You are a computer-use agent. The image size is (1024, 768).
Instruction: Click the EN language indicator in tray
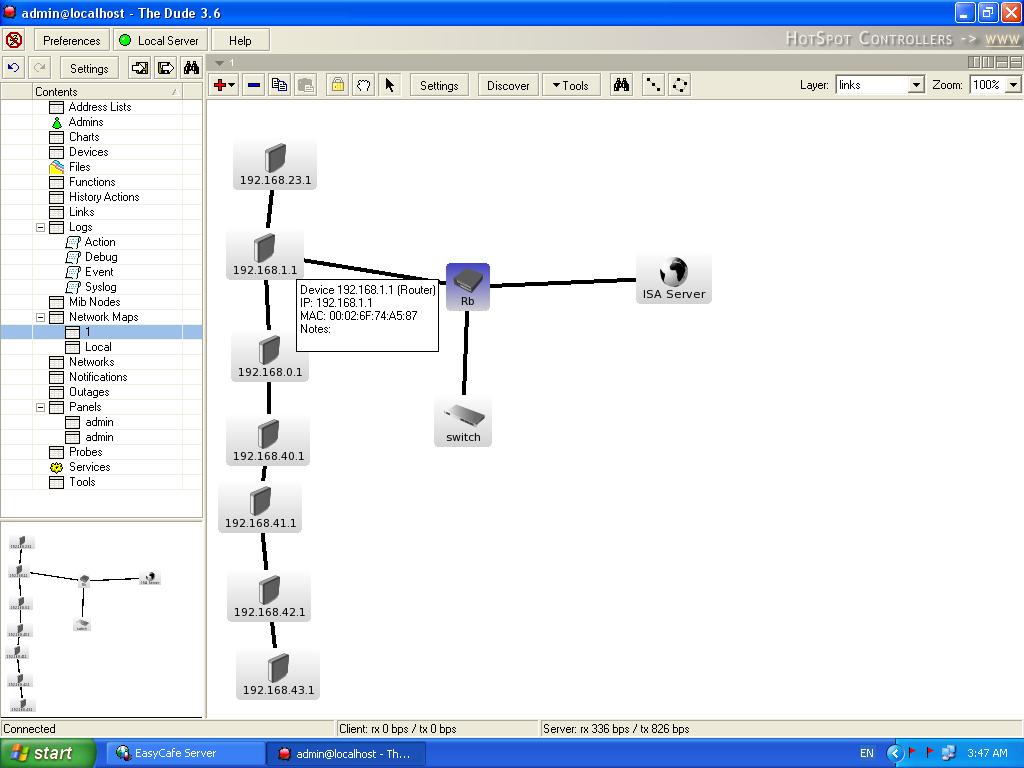[867, 753]
